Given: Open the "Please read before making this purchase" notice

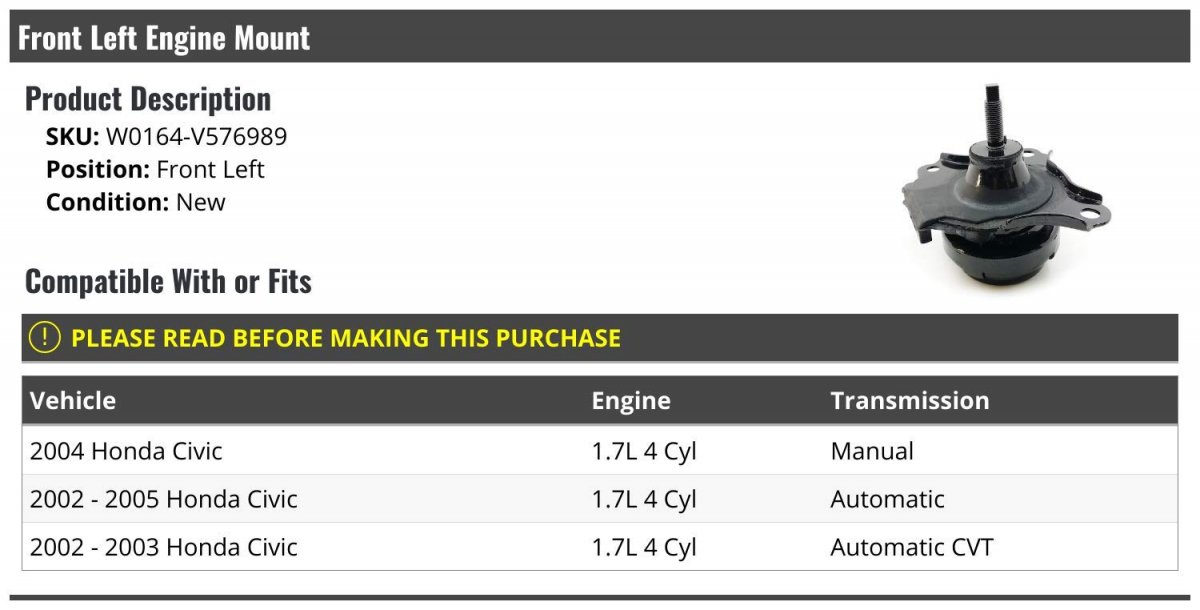Looking at the screenshot, I should 346,338.
